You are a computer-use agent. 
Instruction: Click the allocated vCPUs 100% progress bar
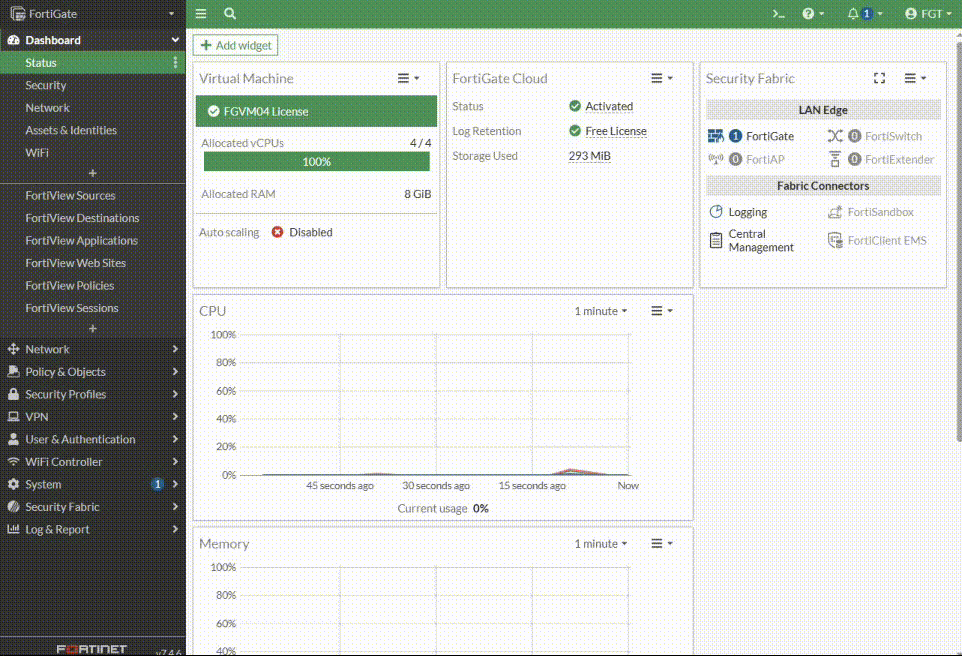(316, 162)
